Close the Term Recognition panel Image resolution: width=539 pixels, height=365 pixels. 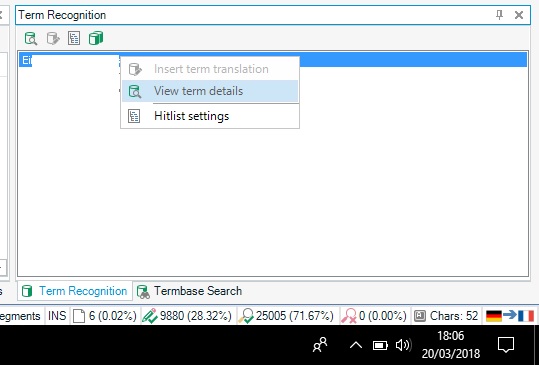click(519, 15)
